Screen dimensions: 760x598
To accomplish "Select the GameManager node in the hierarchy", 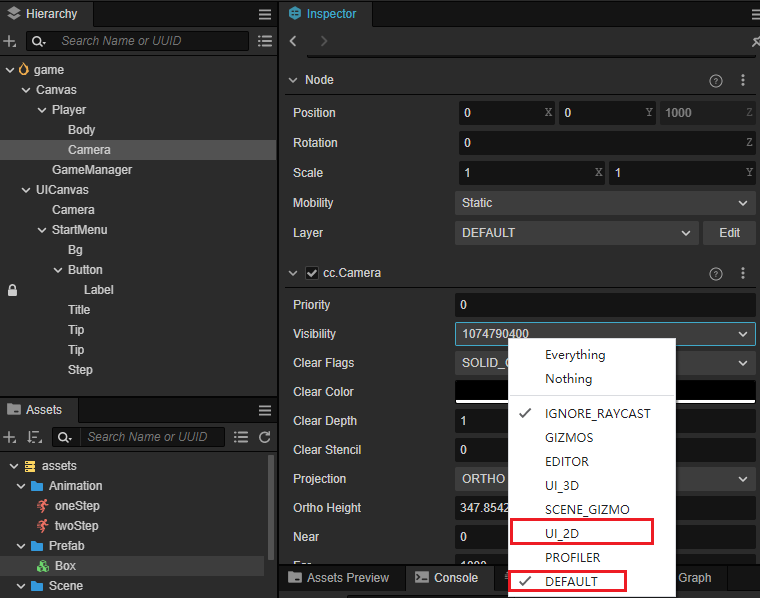I will point(92,170).
